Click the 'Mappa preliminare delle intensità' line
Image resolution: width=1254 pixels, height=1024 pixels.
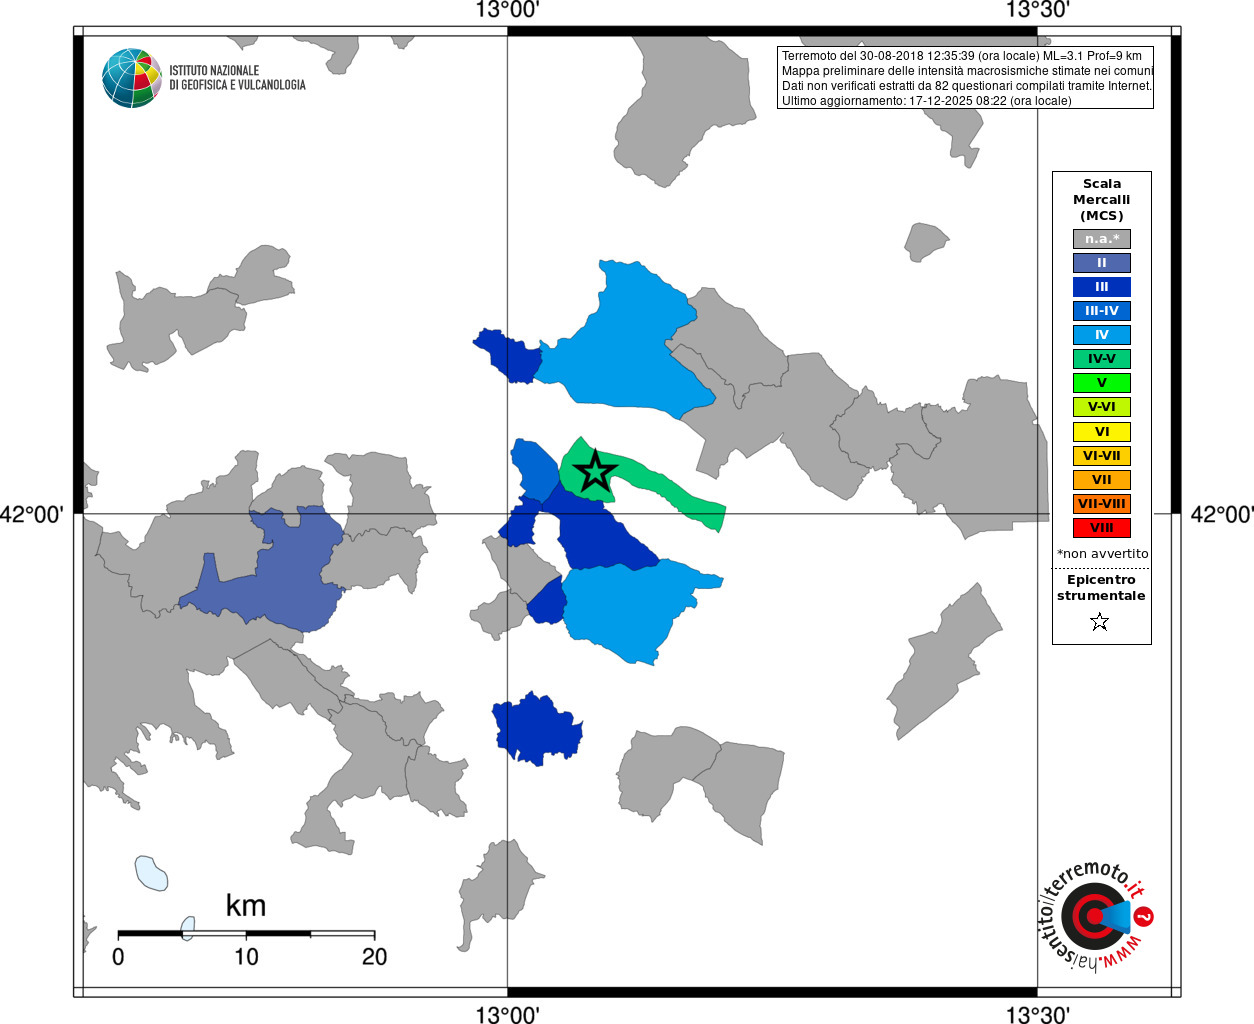[x=967, y=71]
